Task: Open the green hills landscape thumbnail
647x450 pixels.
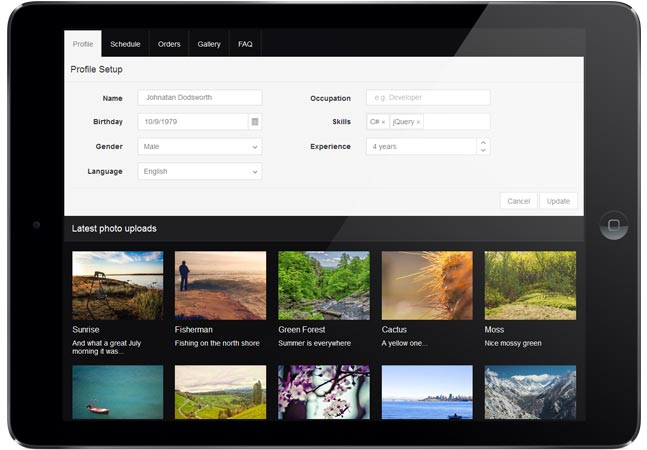Action: 220,392
